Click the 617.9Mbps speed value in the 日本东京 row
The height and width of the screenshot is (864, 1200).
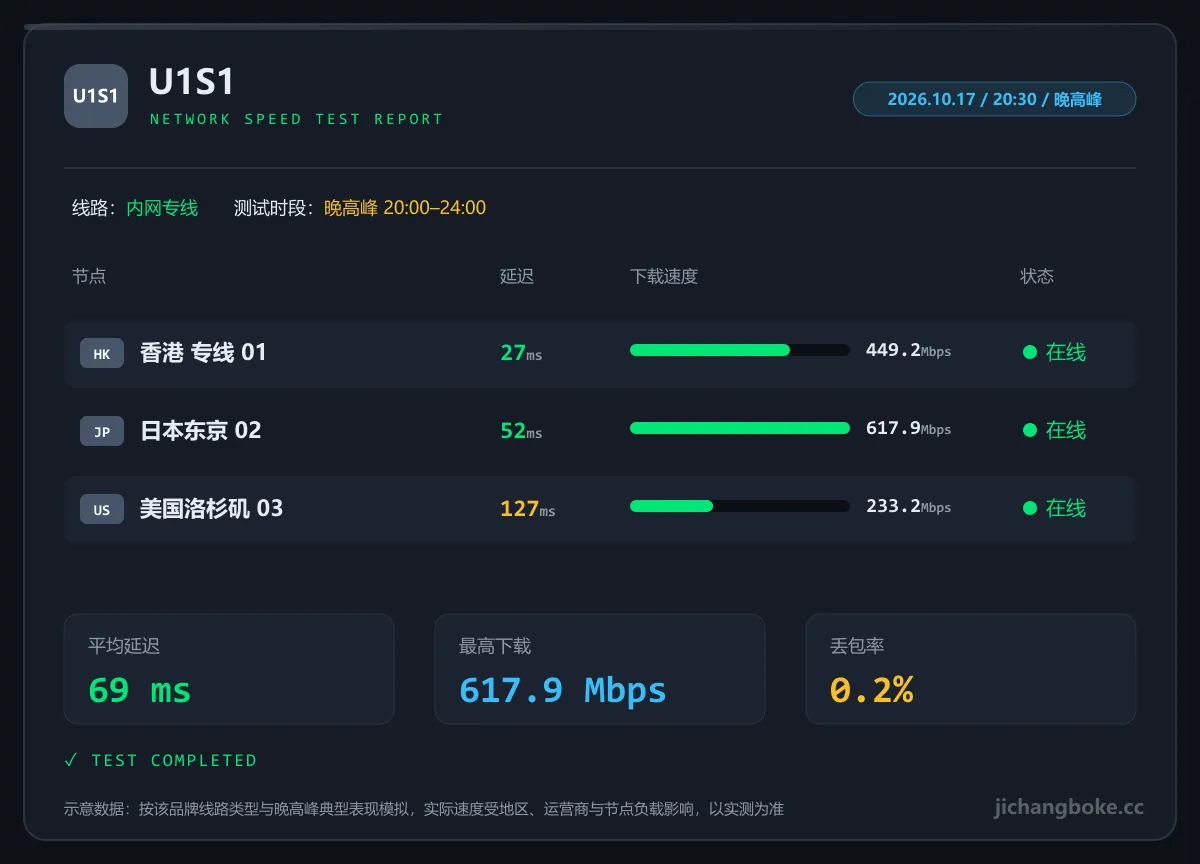click(908, 428)
